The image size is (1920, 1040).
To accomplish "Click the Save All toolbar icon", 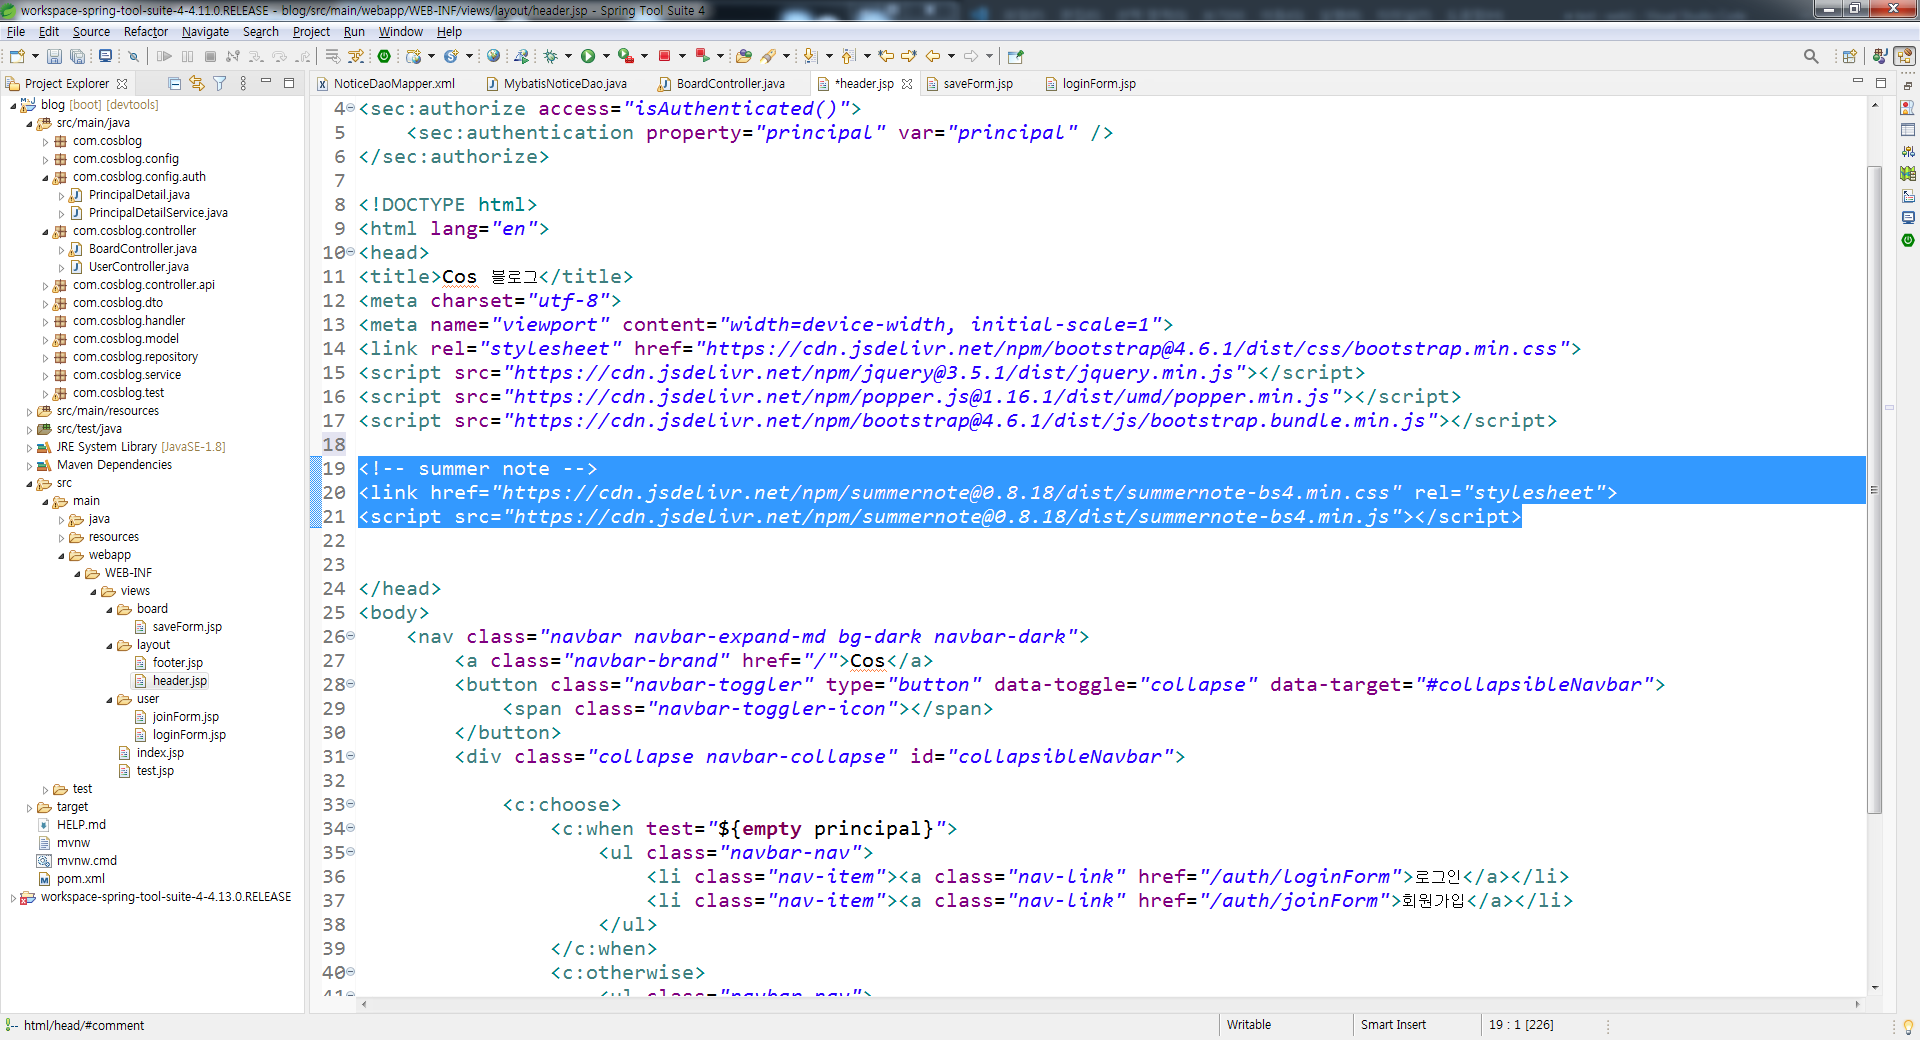I will (76, 56).
